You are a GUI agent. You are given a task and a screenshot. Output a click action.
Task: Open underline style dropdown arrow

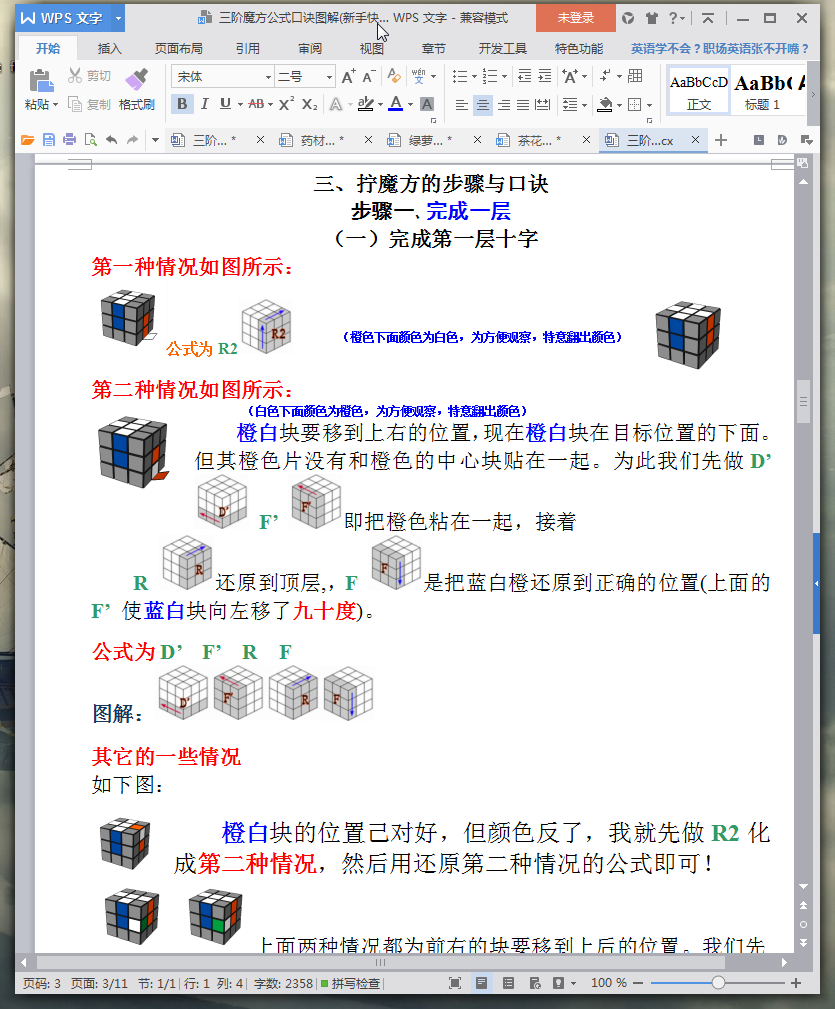point(240,104)
